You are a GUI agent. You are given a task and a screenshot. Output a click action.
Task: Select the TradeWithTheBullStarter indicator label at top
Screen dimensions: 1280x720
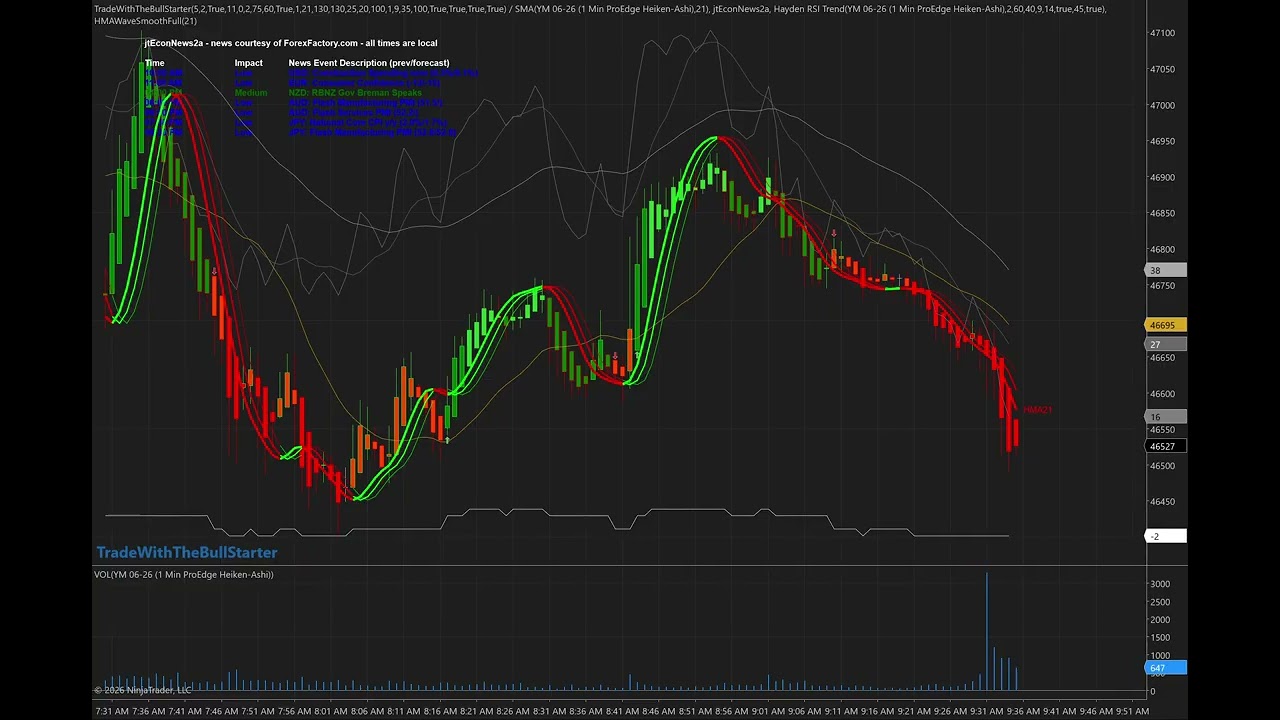coord(300,9)
